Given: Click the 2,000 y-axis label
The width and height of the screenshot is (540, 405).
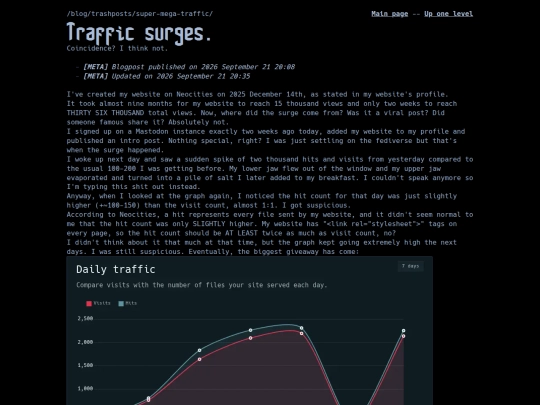Looking at the screenshot, I should 85,342.
